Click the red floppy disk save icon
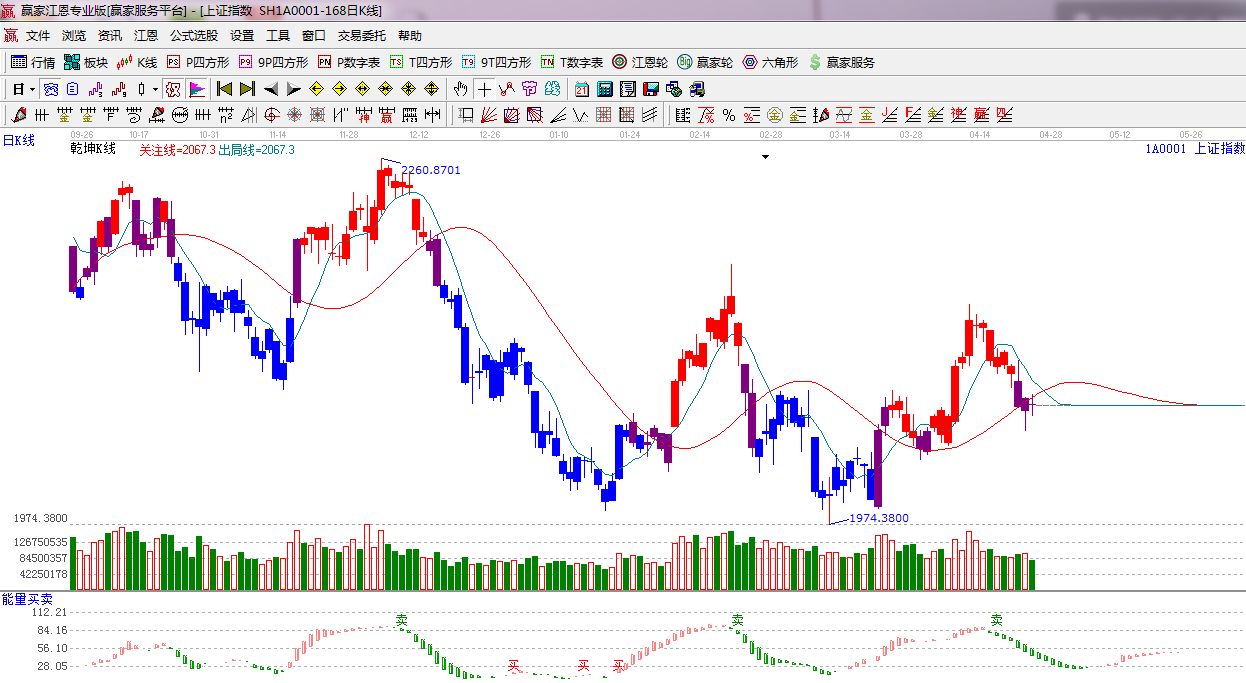The width and height of the screenshot is (1246, 683). tap(651, 89)
